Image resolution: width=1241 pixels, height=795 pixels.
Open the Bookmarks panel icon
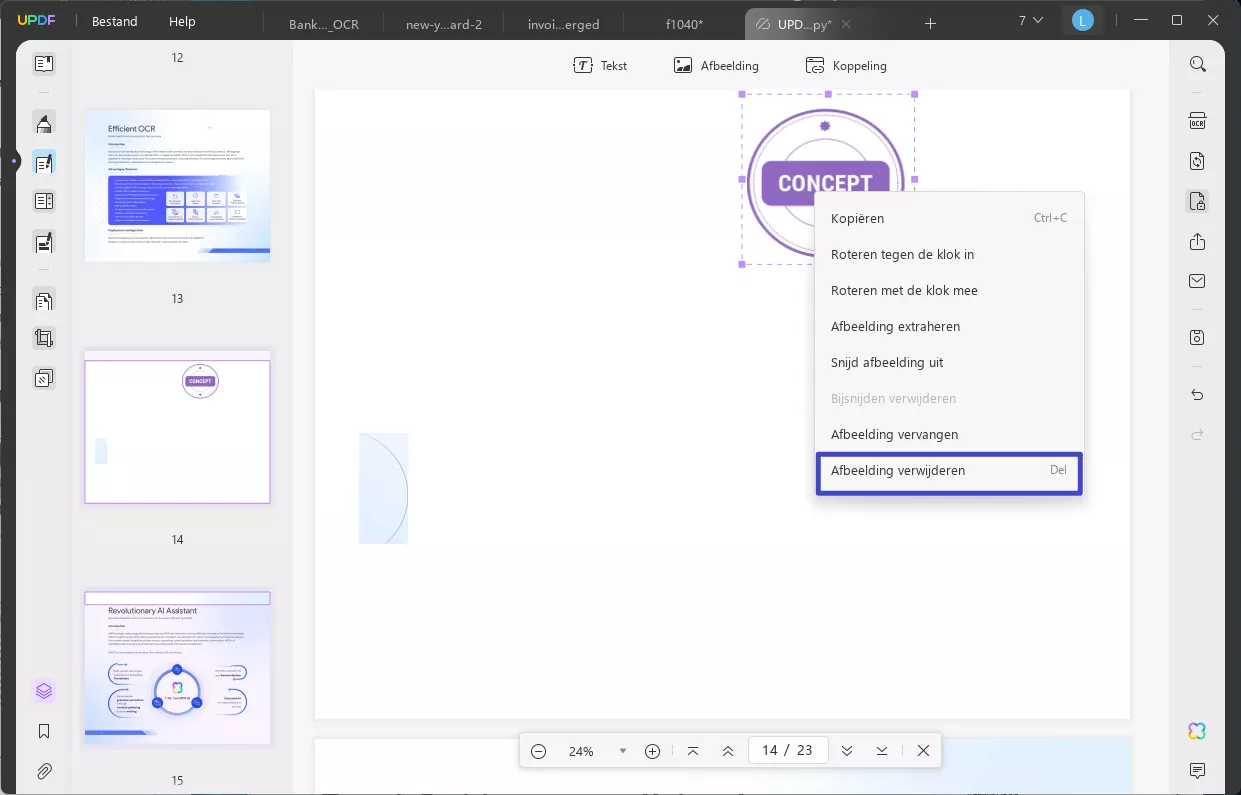pyautogui.click(x=44, y=731)
